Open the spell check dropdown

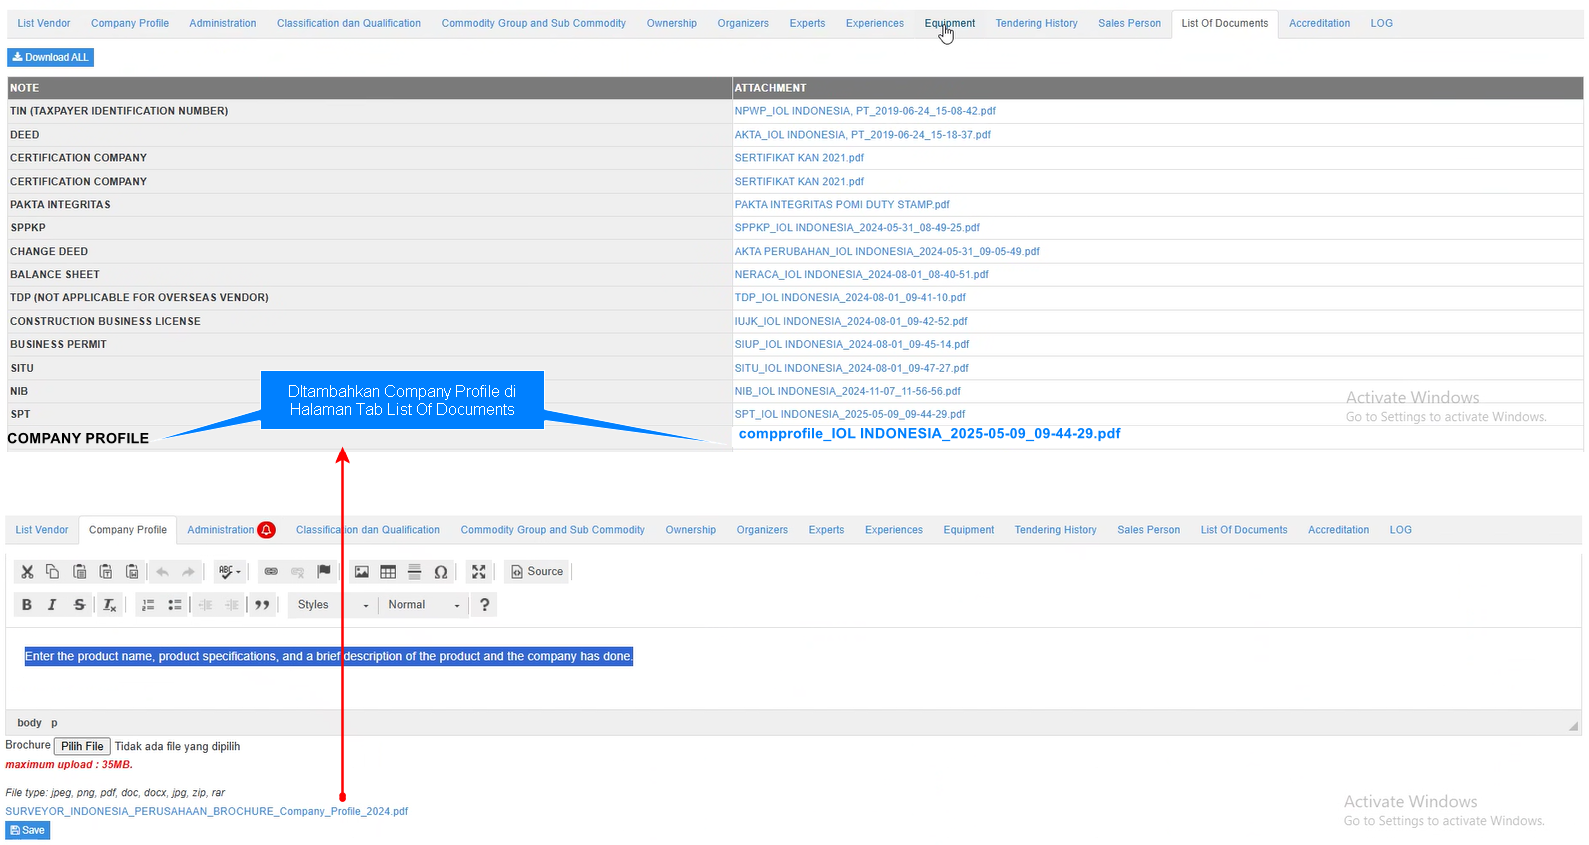[230, 572]
